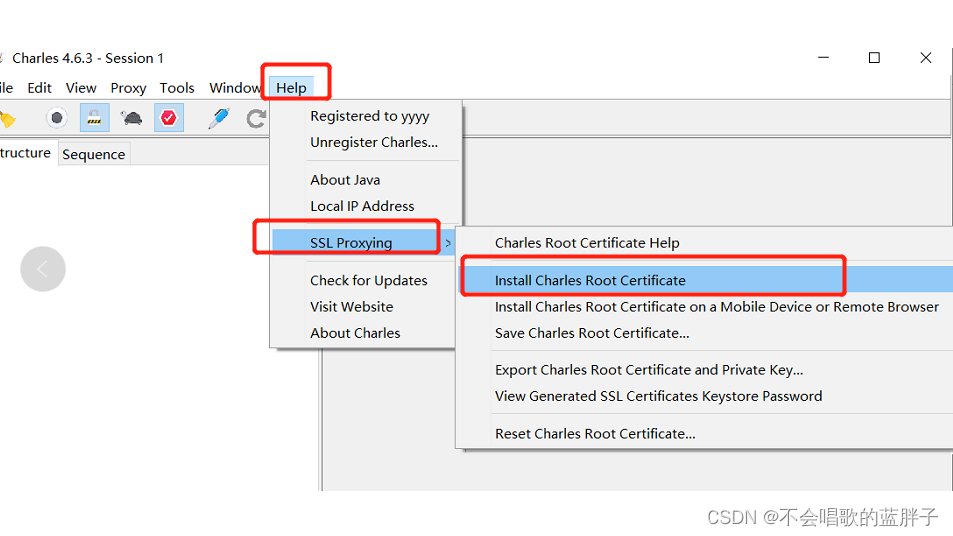Choose Export Charles Root Certificate and Private Key...
Screen dimensions: 953x536
click(x=649, y=370)
